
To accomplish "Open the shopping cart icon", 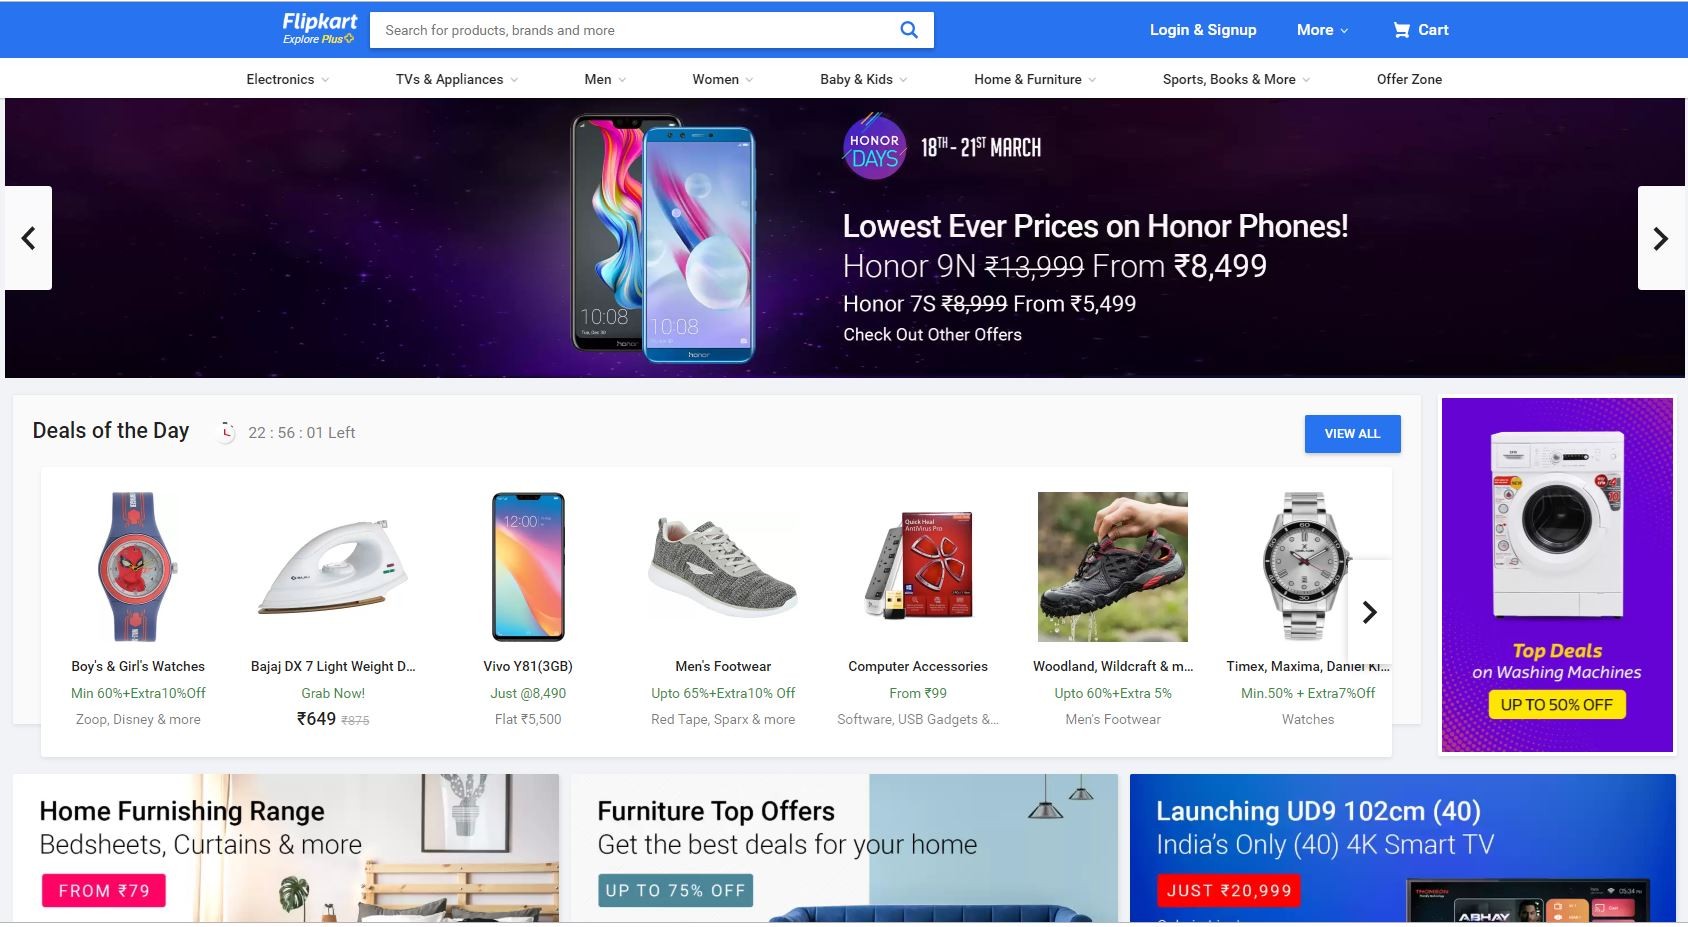I will (1402, 30).
